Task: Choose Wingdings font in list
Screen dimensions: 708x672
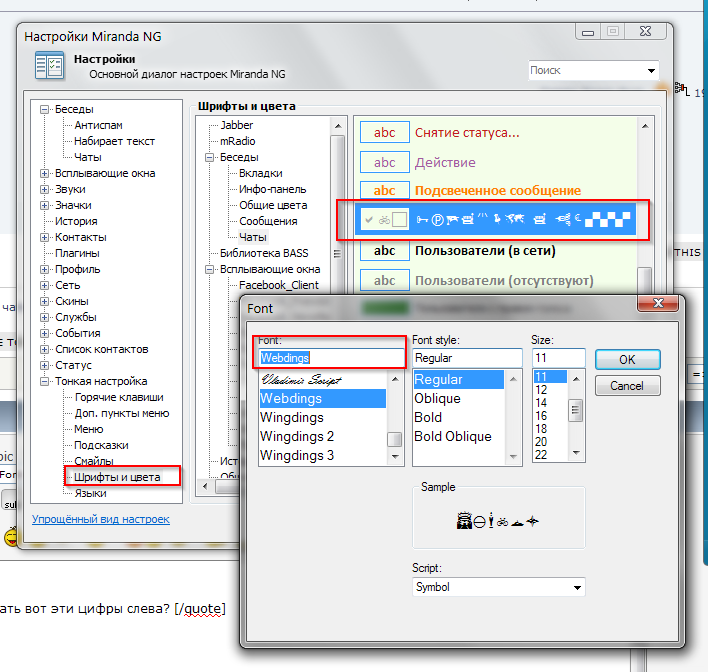Action: pos(322,418)
